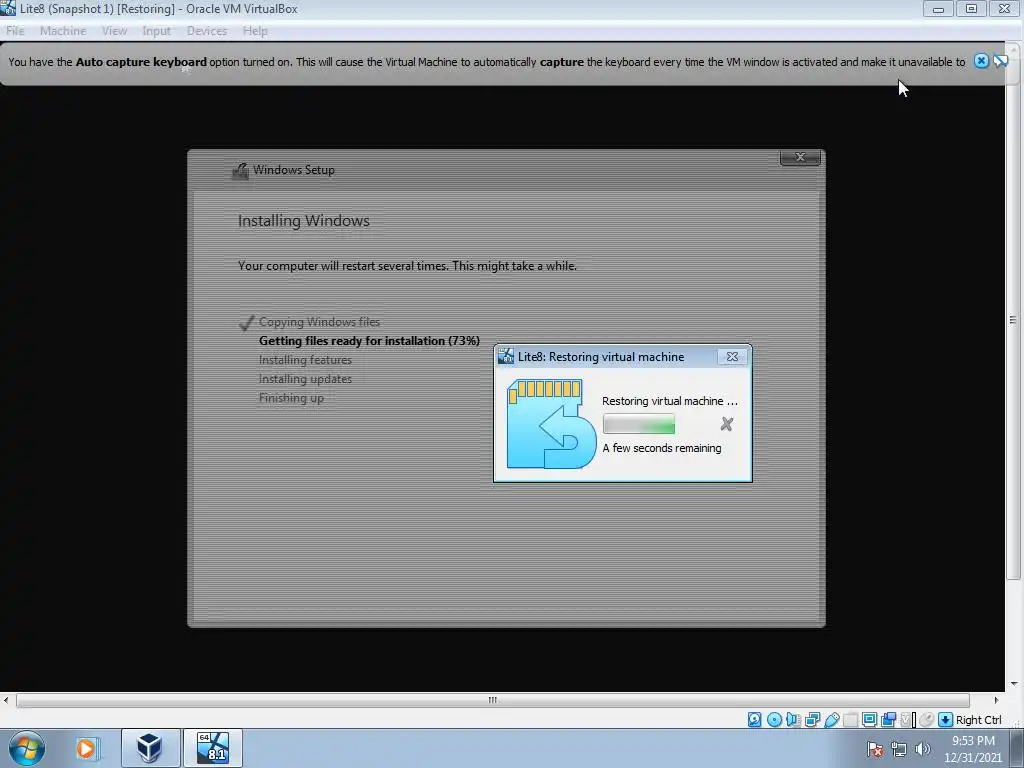Click the Windows Setup title icon
This screenshot has width=1024, height=768.
point(240,170)
